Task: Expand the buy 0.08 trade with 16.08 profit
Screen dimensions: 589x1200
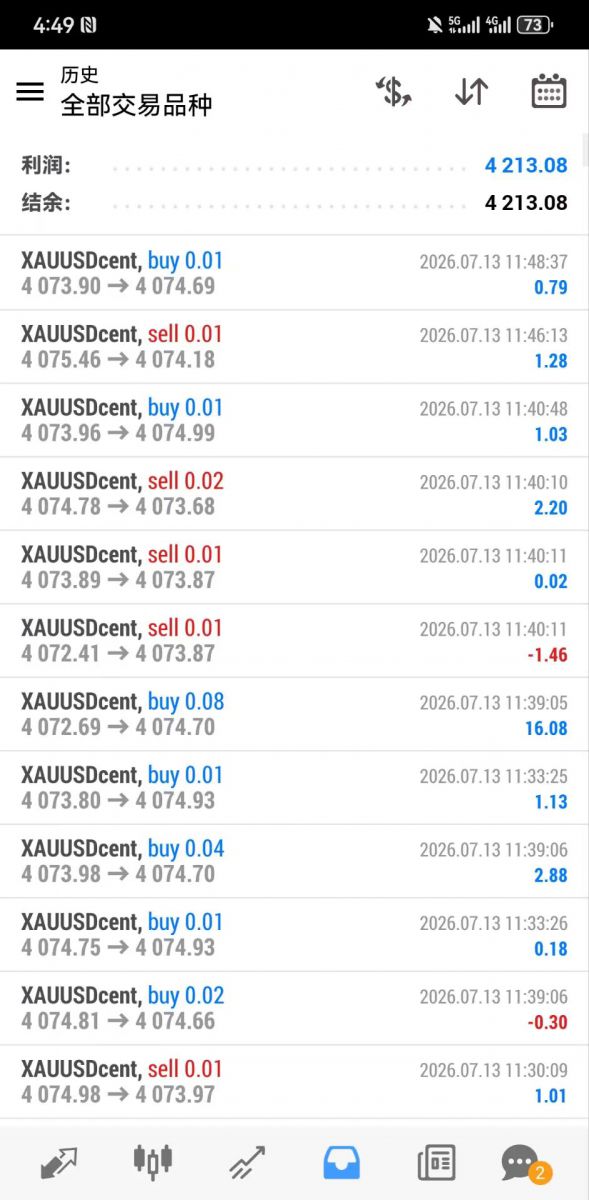Action: 294,714
